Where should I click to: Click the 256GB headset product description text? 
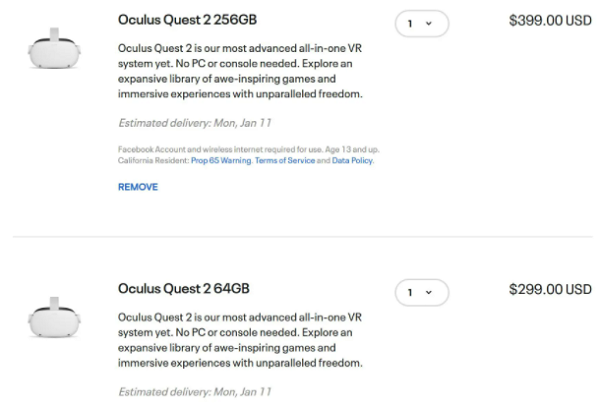(240, 72)
